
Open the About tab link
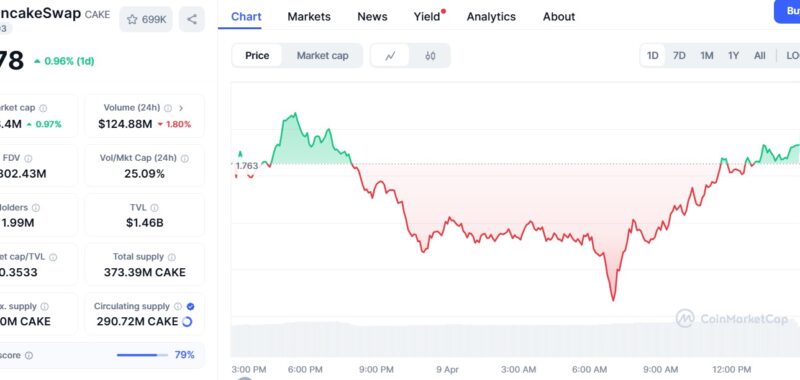point(559,17)
